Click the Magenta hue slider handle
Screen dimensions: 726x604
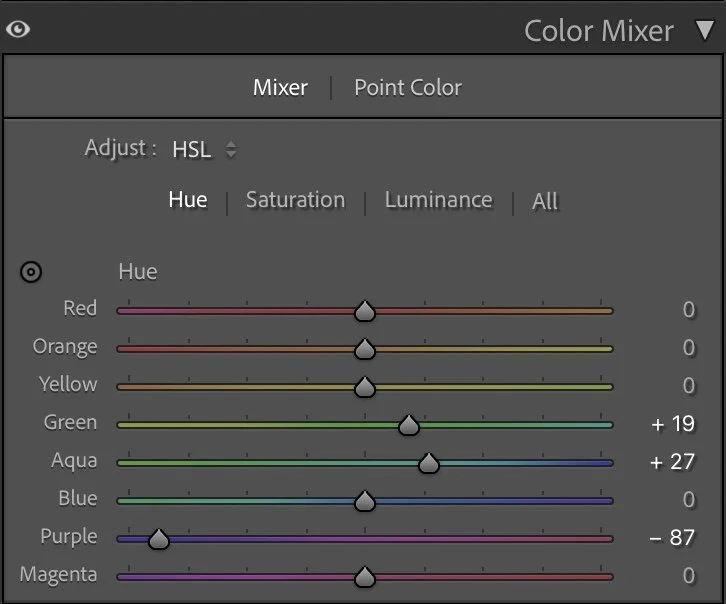tap(365, 576)
